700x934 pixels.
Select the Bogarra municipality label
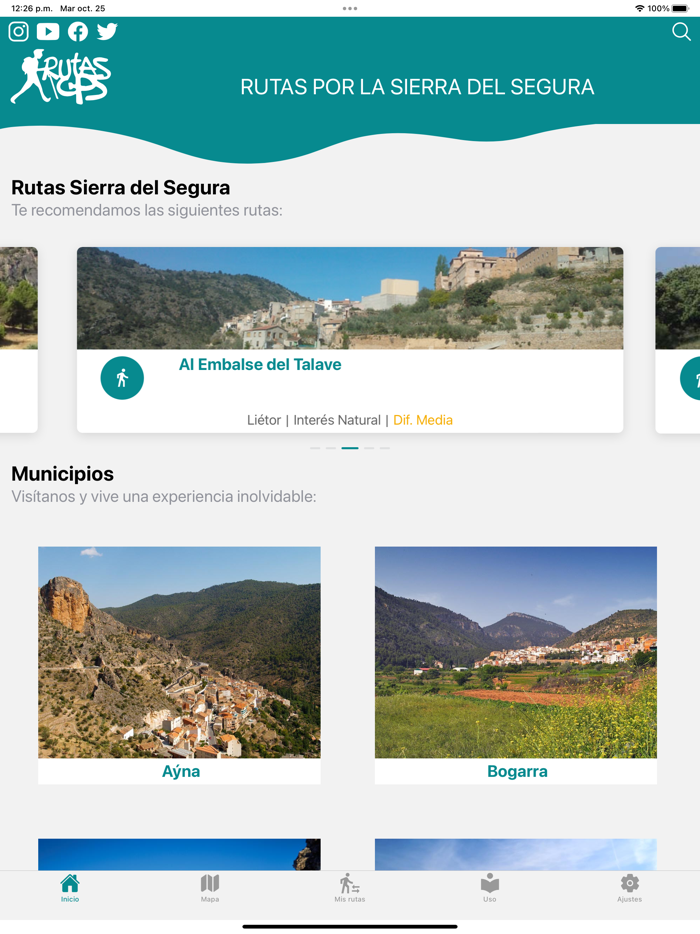click(x=517, y=771)
